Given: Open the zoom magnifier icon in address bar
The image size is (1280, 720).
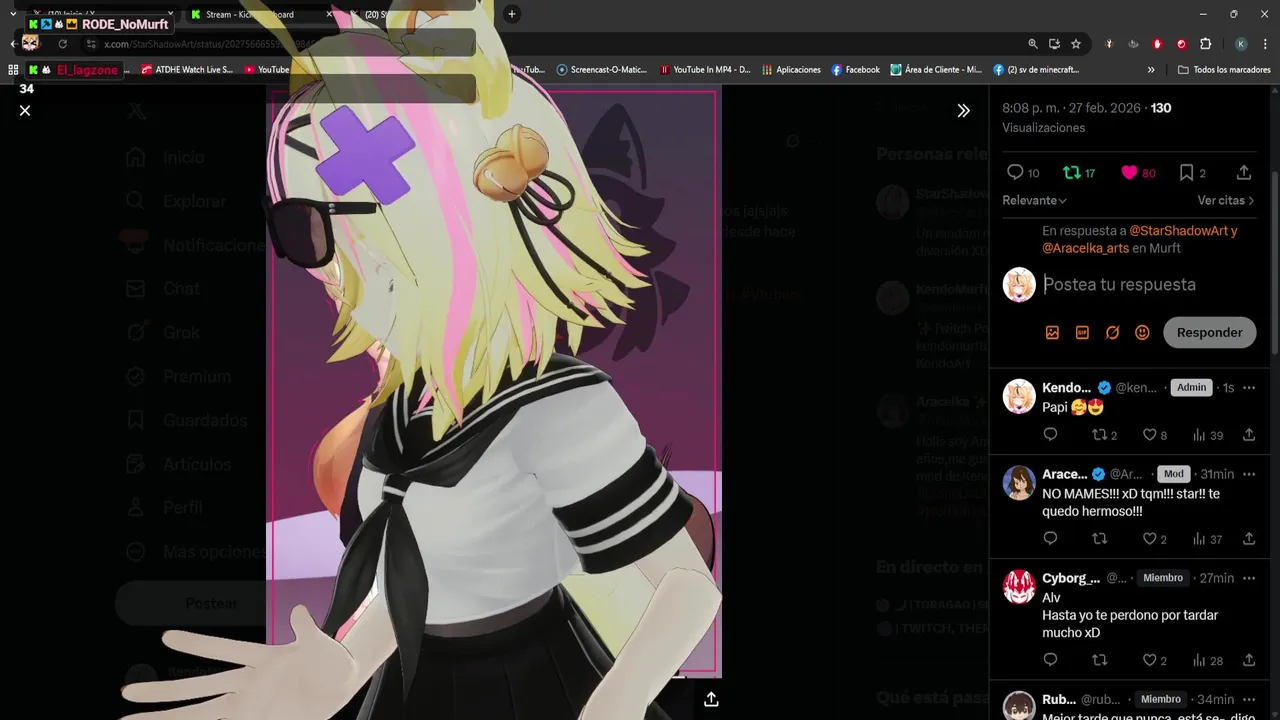Looking at the screenshot, I should pos(1033,44).
